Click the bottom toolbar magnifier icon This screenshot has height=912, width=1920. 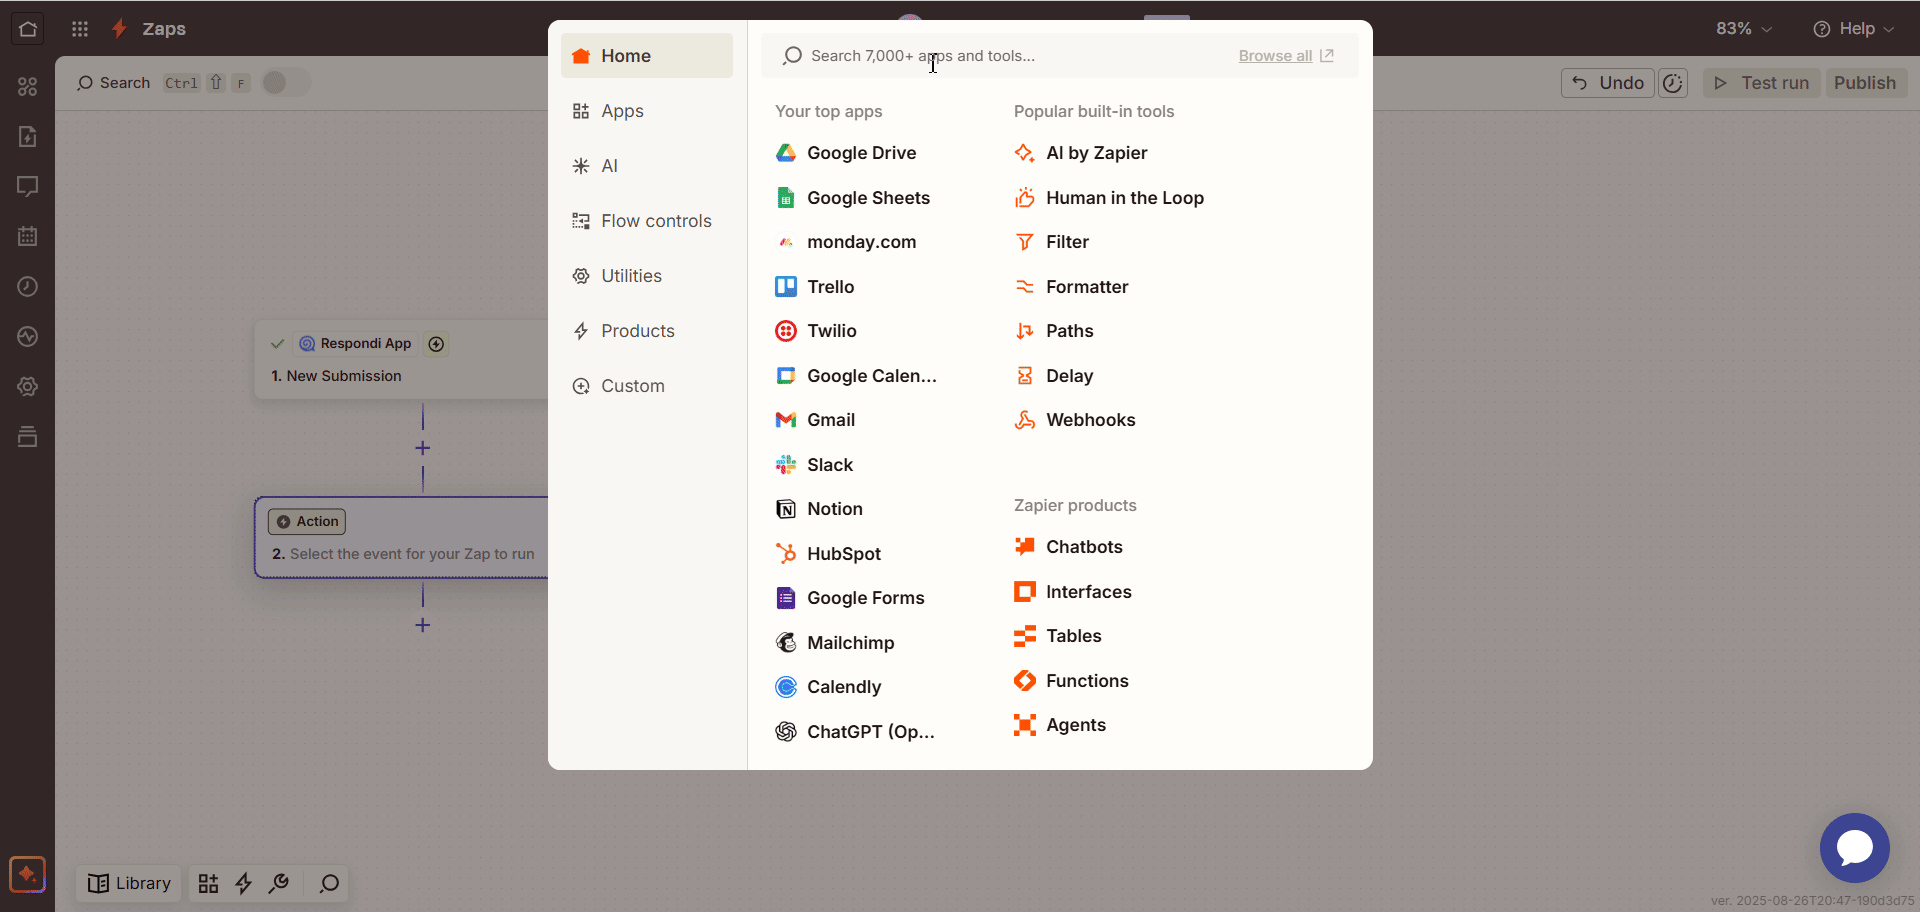tap(329, 884)
